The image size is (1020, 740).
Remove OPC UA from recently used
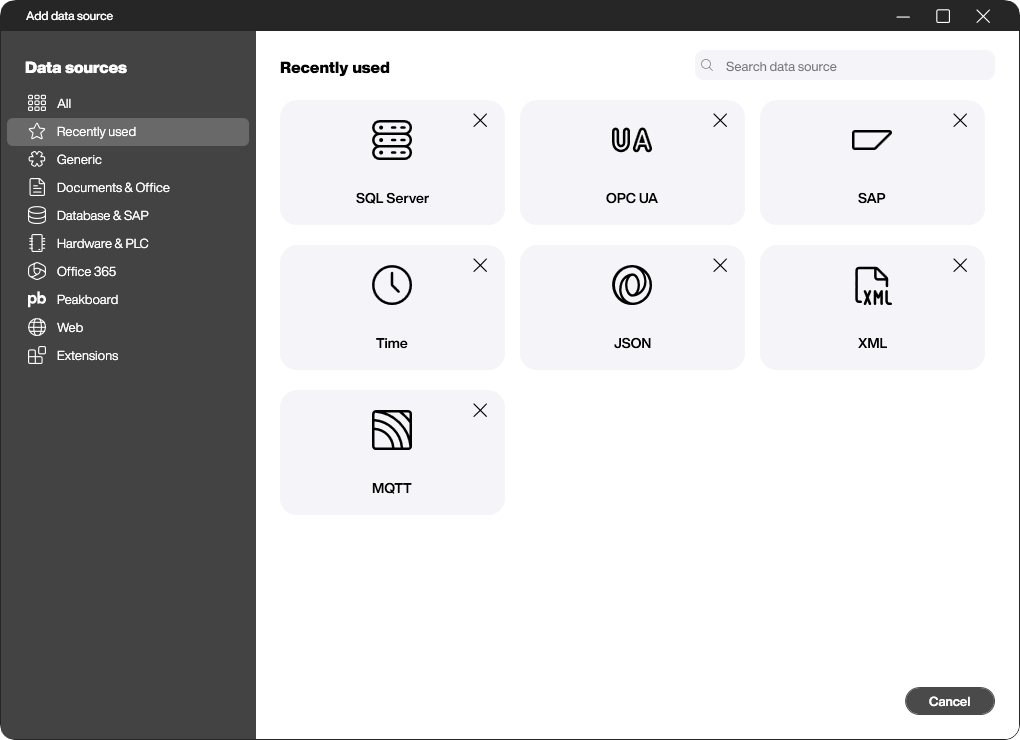(x=720, y=120)
